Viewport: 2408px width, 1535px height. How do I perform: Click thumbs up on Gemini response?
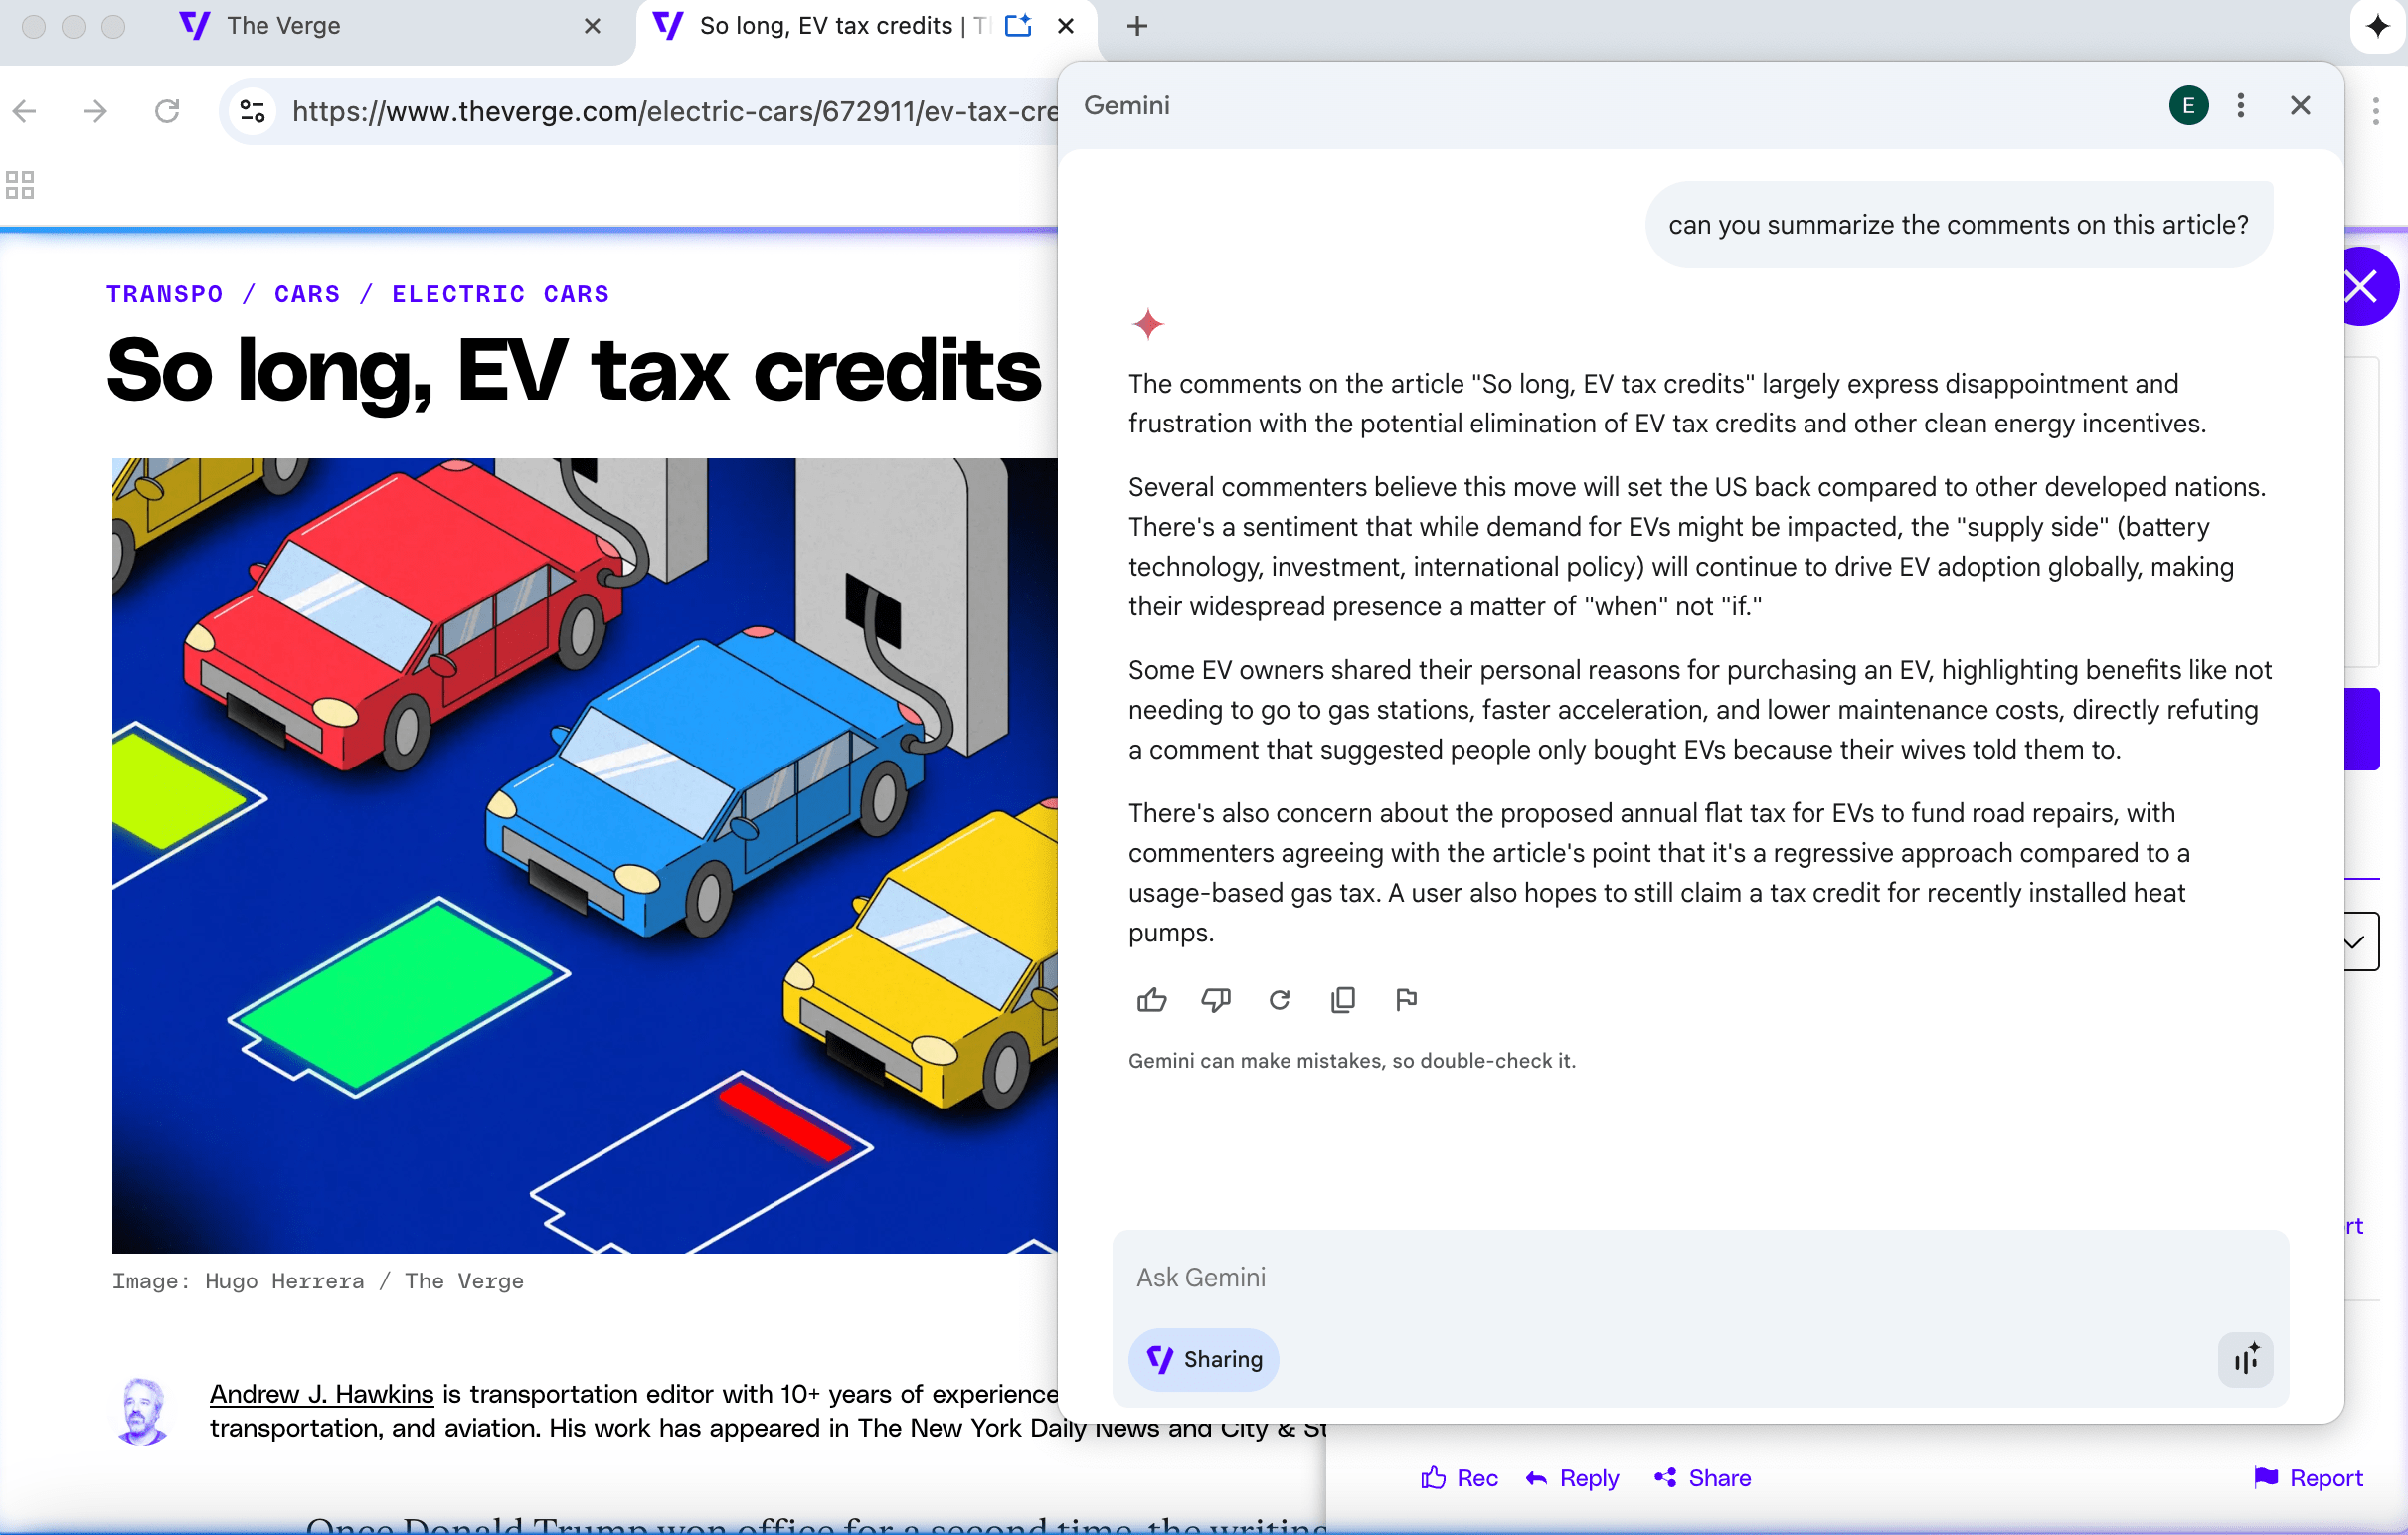(1151, 999)
